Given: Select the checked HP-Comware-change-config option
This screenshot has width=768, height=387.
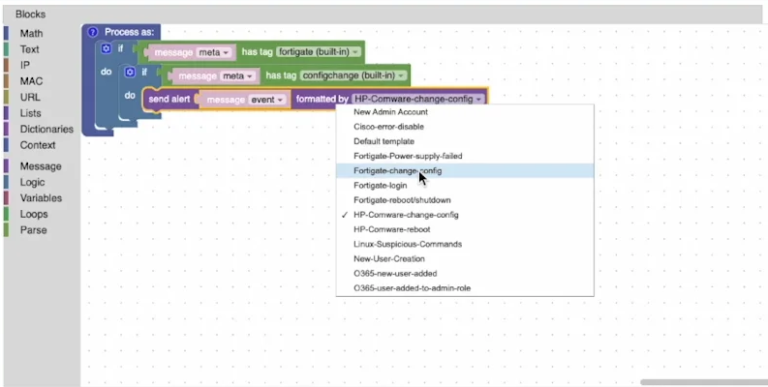Looking at the screenshot, I should pos(465,215).
